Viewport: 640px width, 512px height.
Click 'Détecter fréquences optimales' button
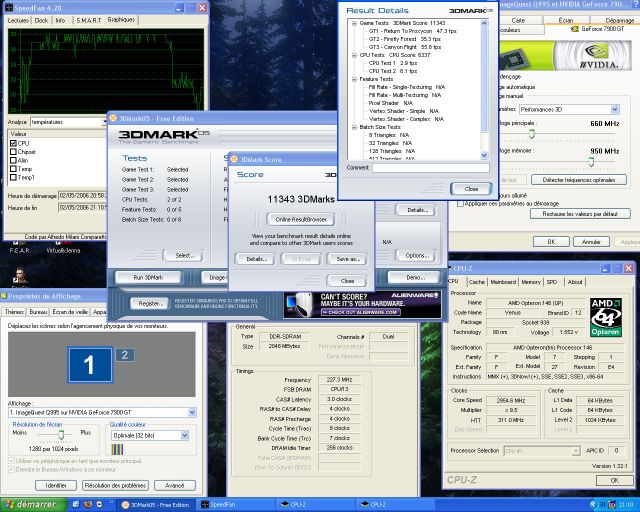pyautogui.click(x=579, y=180)
